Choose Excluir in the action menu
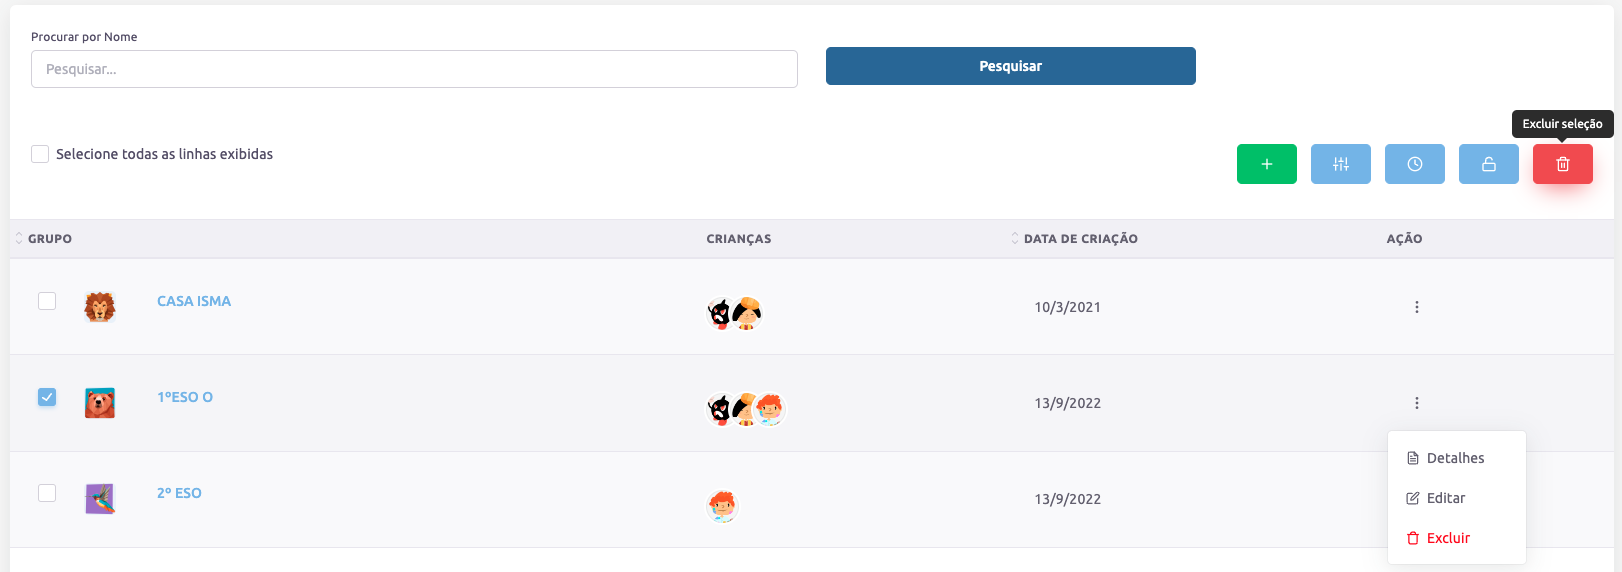The width and height of the screenshot is (1622, 572). click(1447, 538)
